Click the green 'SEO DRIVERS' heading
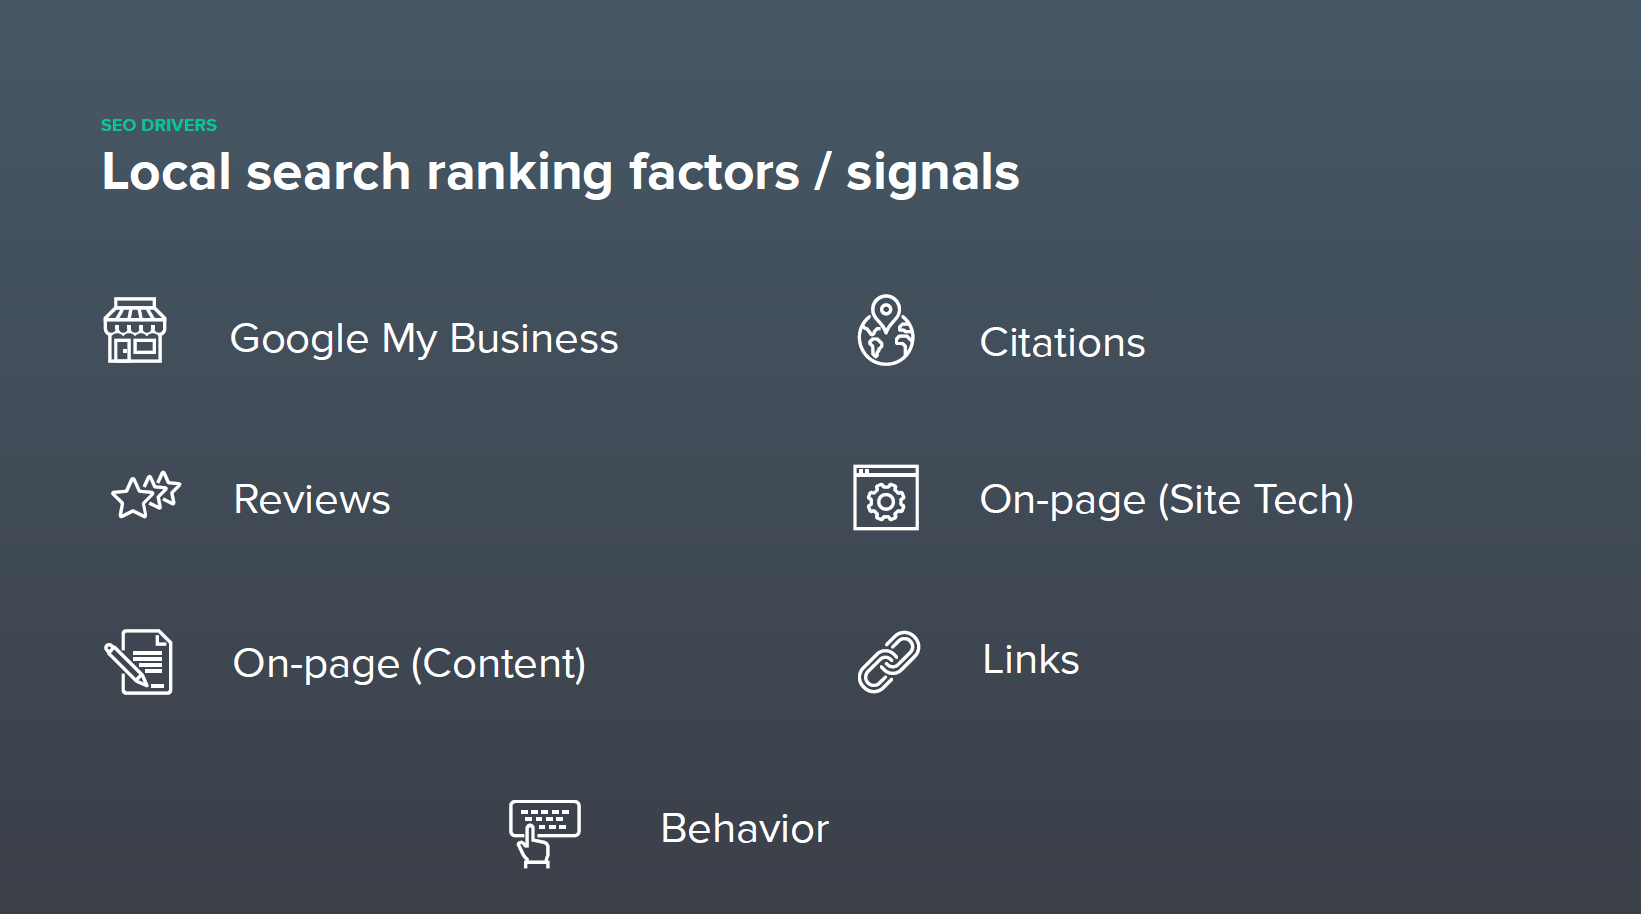The width and height of the screenshot is (1641, 914). pyautogui.click(x=159, y=125)
